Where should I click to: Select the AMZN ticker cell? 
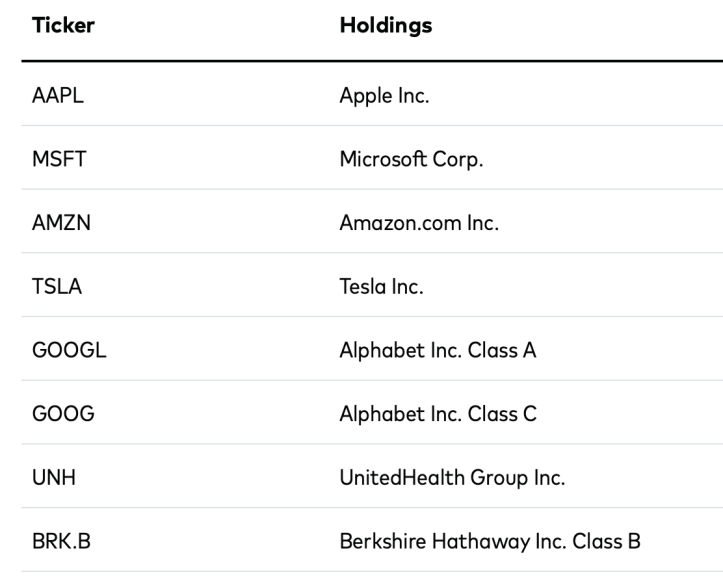coord(61,223)
